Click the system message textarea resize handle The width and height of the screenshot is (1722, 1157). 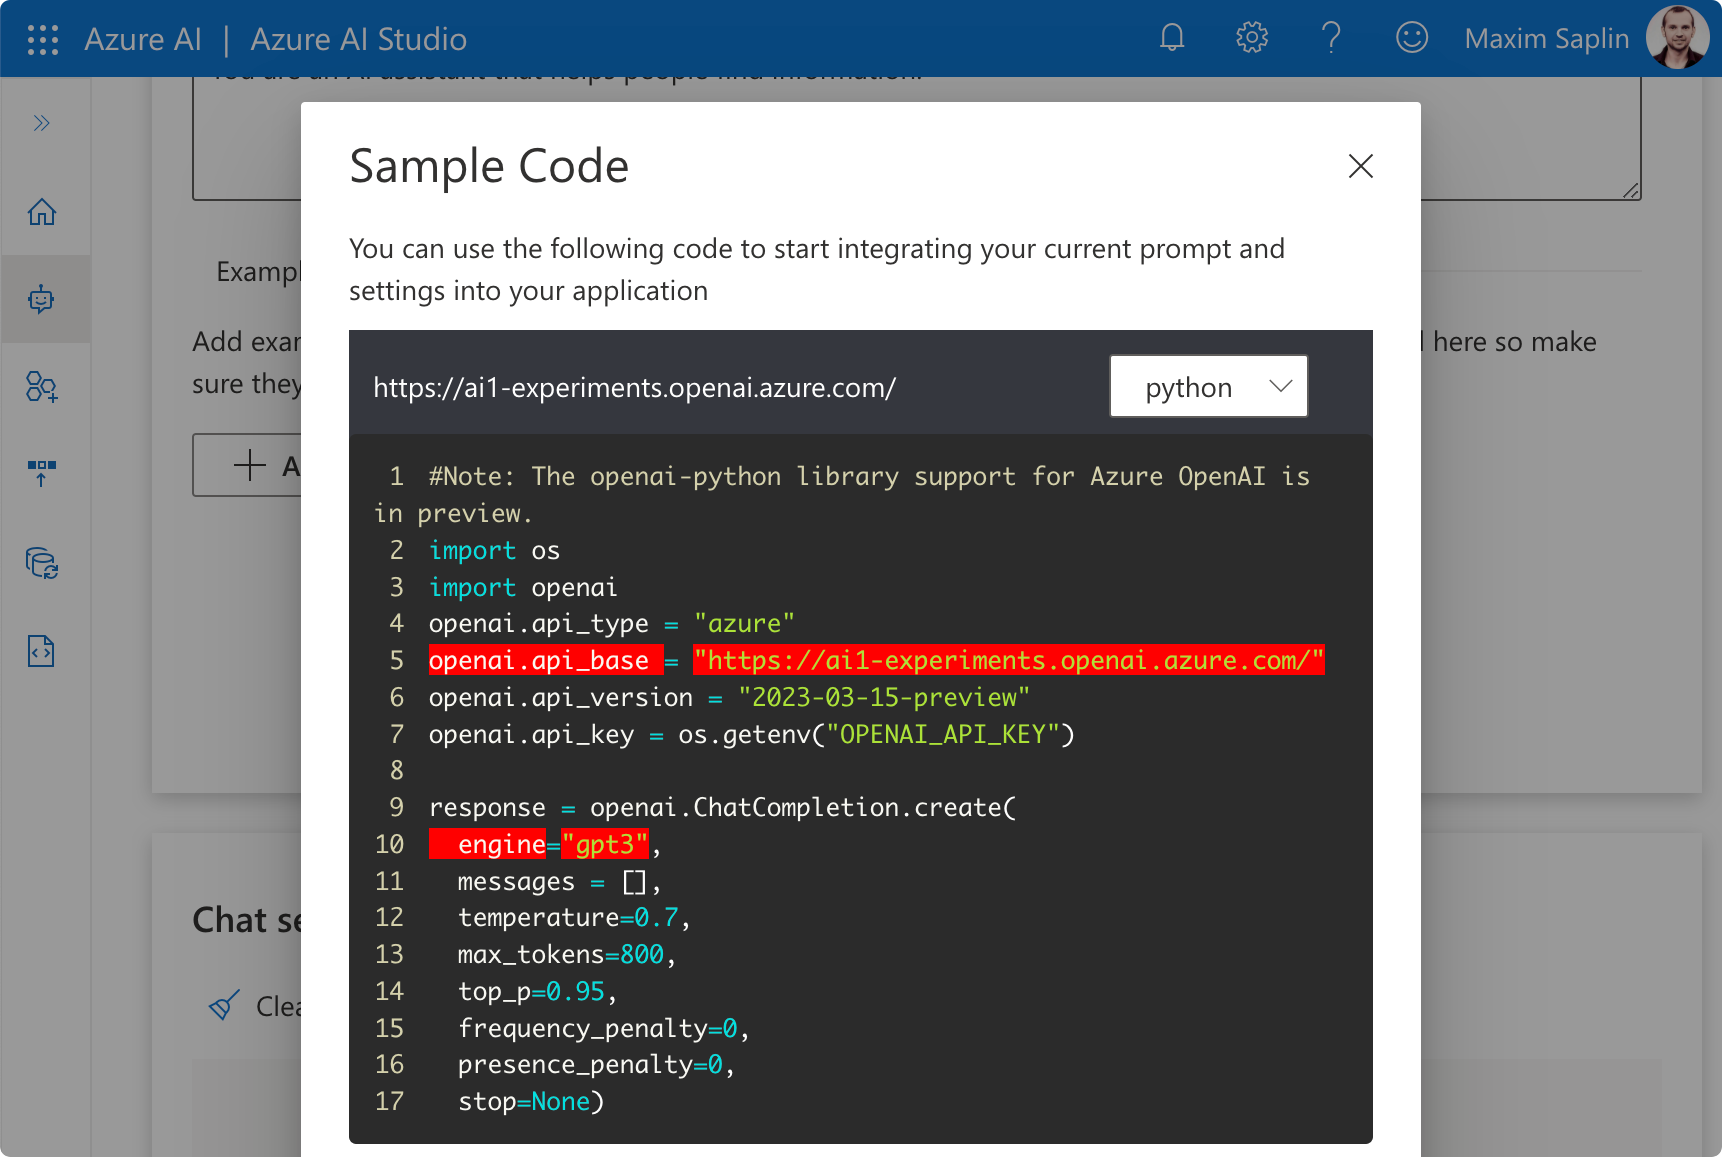point(1631,190)
